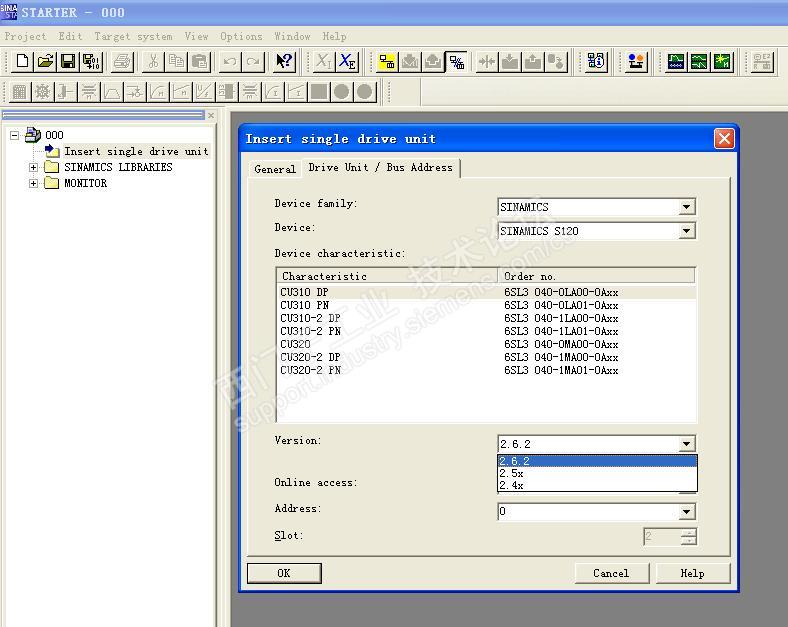The width and height of the screenshot is (788, 627).
Task: Click the Slot spinner control
Action: [x=689, y=537]
